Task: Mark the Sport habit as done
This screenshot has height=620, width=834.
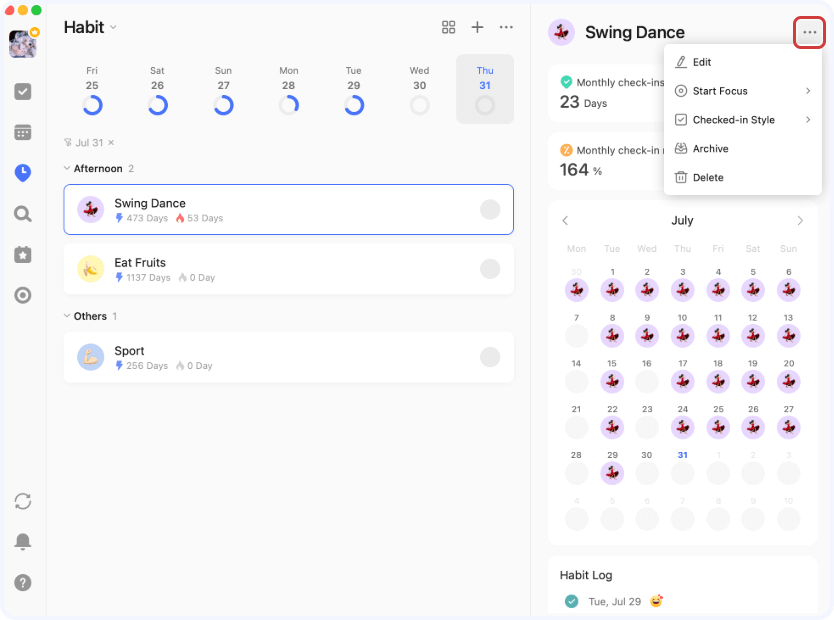Action: (490, 357)
